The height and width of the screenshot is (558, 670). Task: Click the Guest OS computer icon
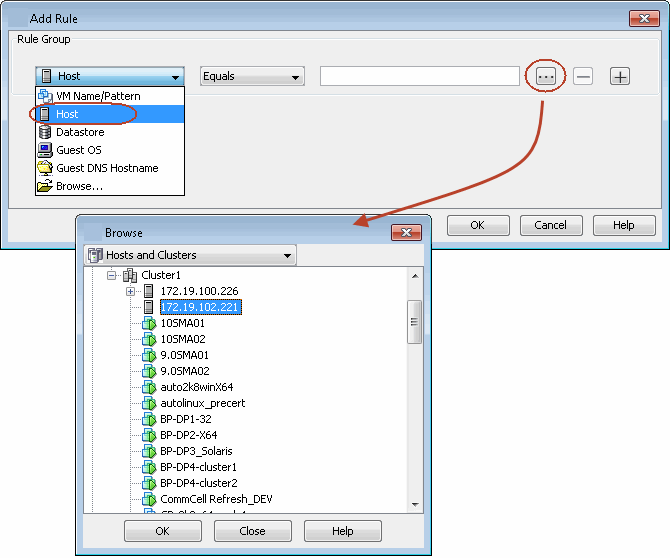[x=45, y=150]
